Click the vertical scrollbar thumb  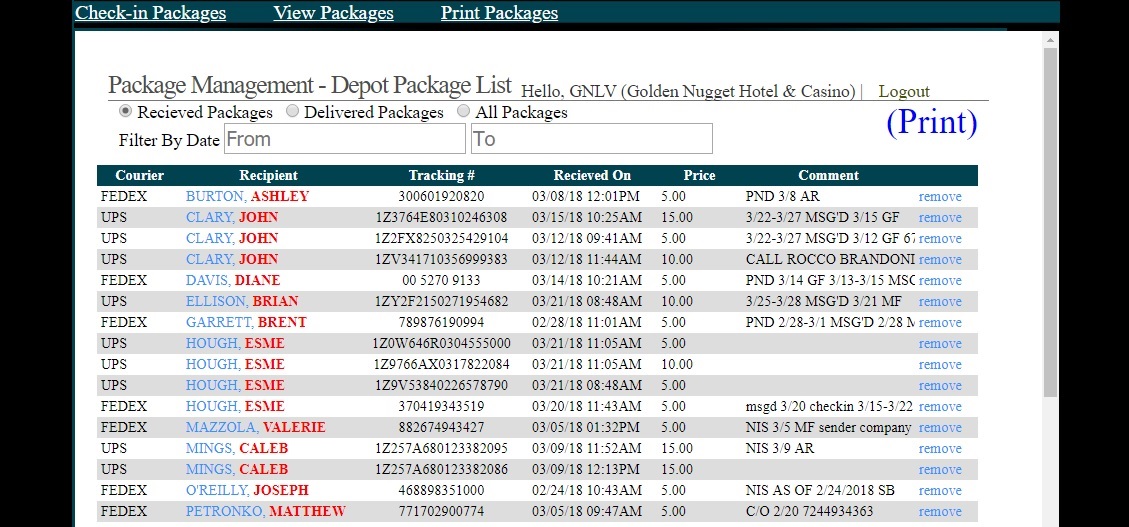1051,222
